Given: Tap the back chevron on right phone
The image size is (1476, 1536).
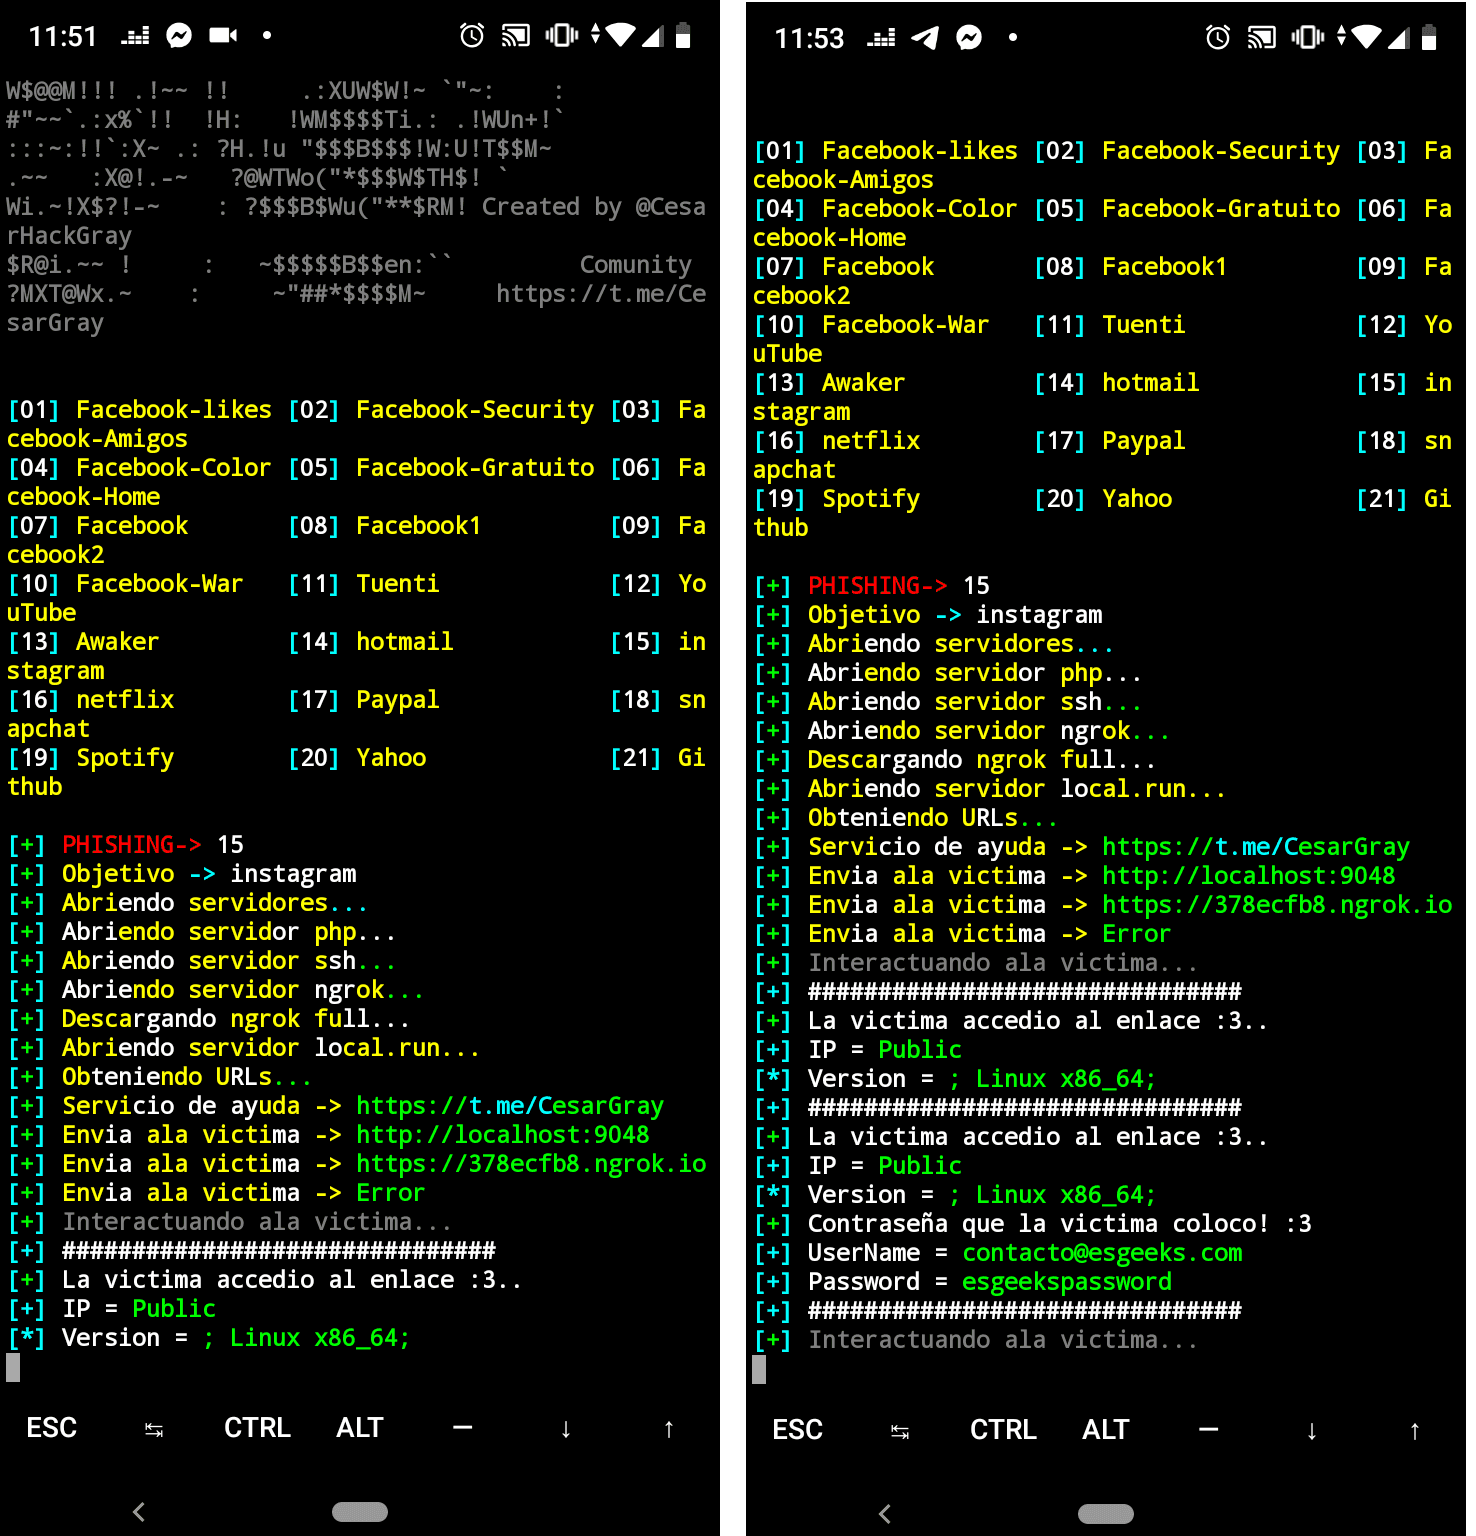Looking at the screenshot, I should pos(885,1514).
